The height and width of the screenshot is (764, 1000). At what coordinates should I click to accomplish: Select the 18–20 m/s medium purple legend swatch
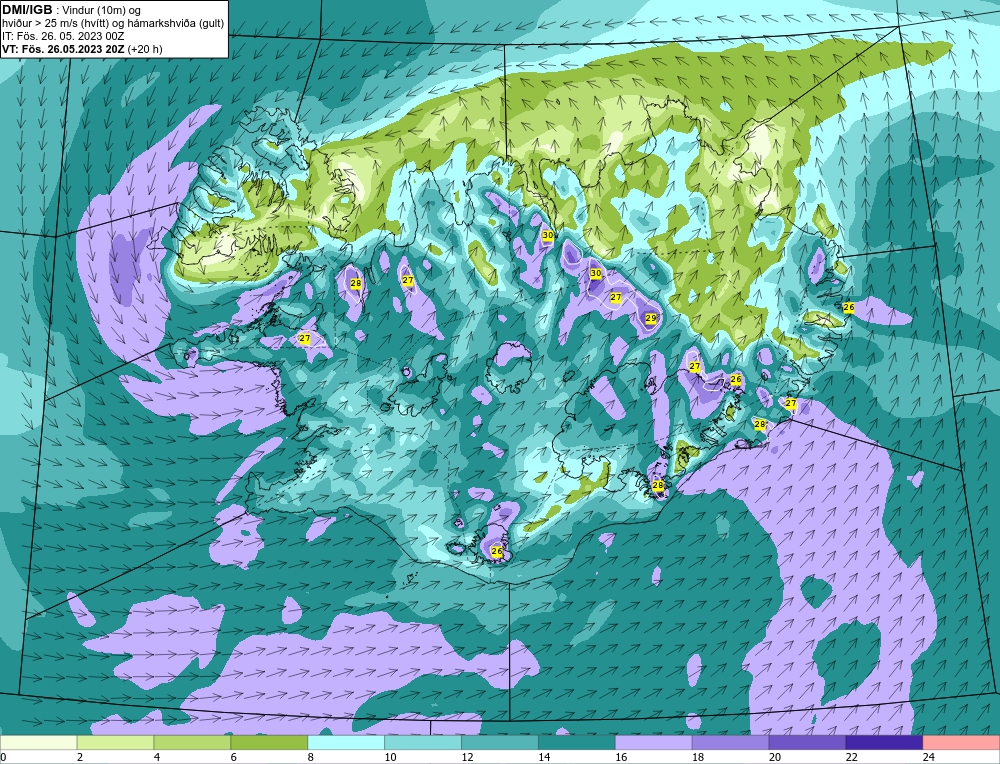730,743
